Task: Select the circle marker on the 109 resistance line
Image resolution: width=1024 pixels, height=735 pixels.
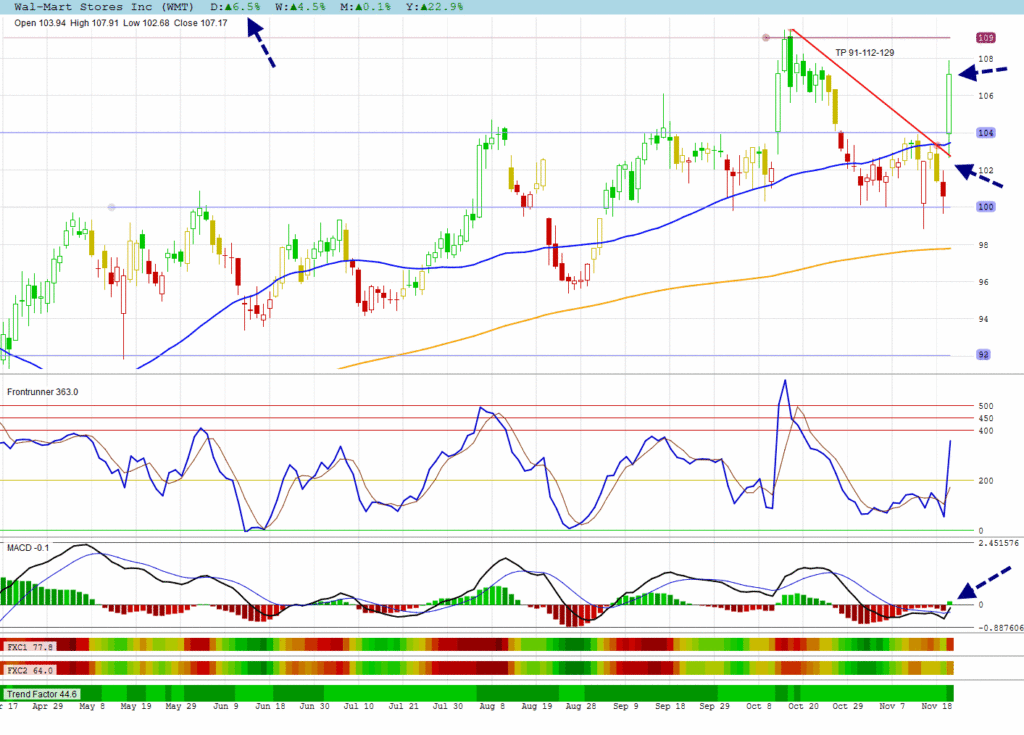Action: [766, 38]
